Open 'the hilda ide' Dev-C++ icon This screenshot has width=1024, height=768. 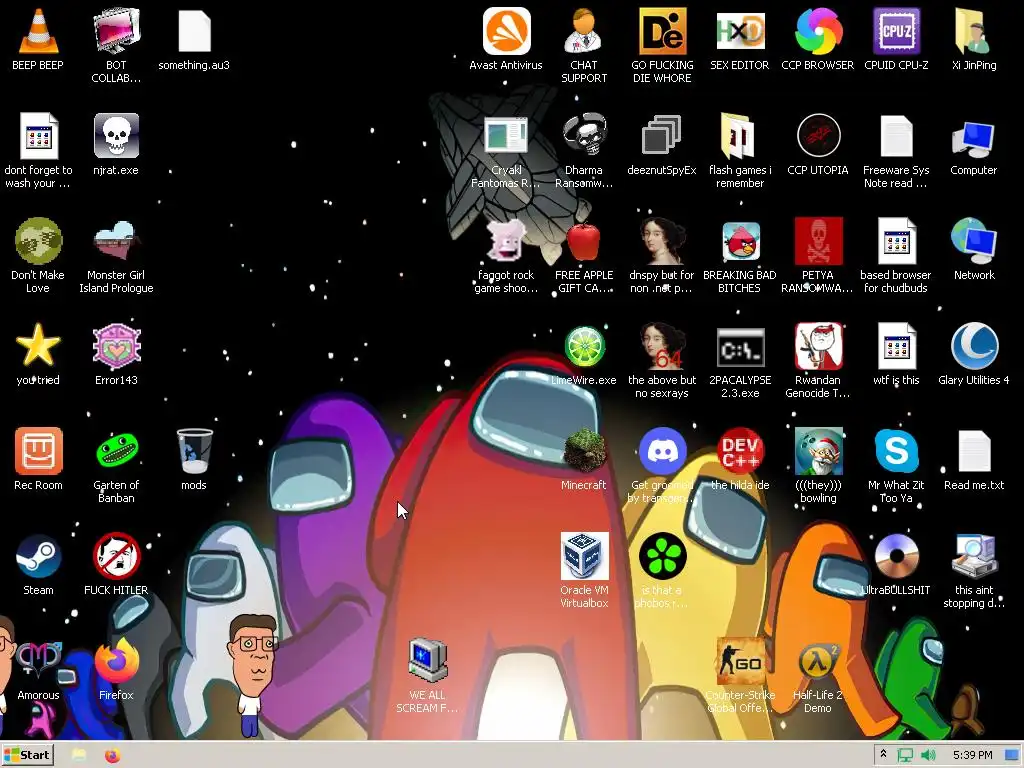(x=740, y=451)
